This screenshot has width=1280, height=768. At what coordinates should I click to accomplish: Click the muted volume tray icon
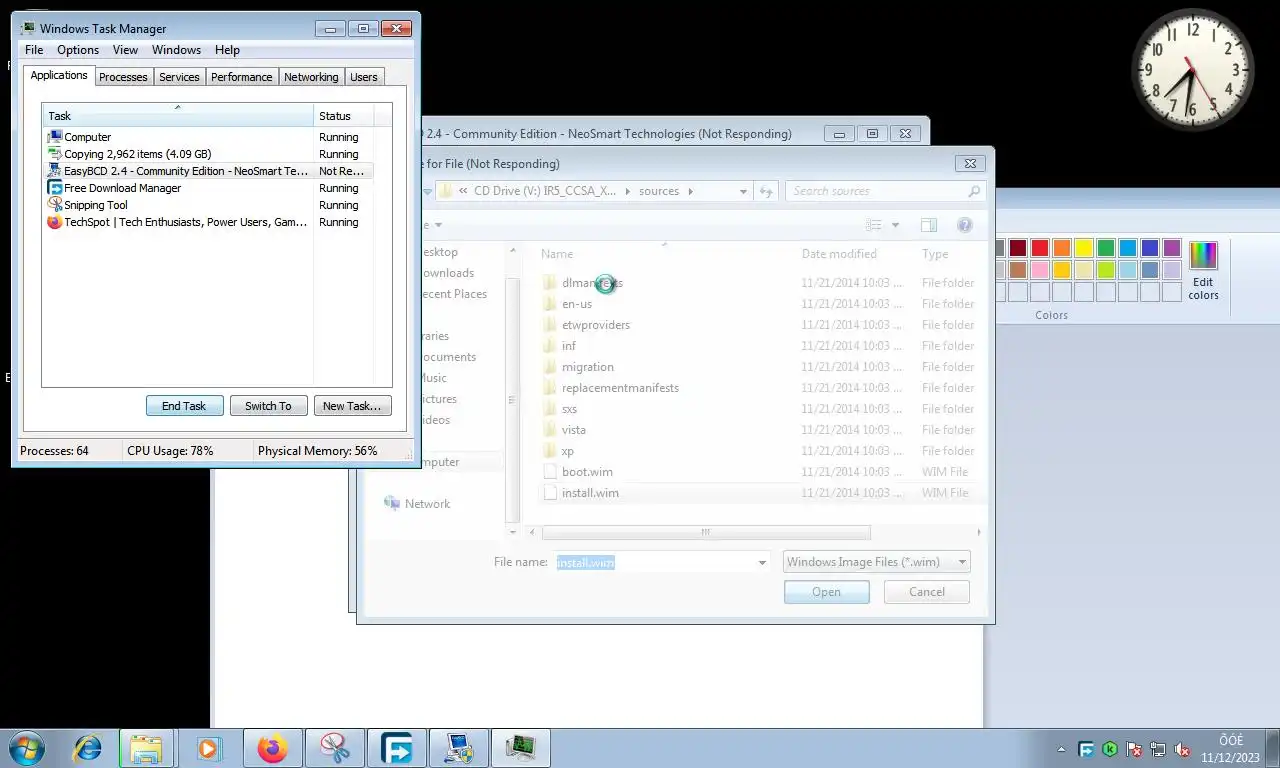click(1182, 749)
